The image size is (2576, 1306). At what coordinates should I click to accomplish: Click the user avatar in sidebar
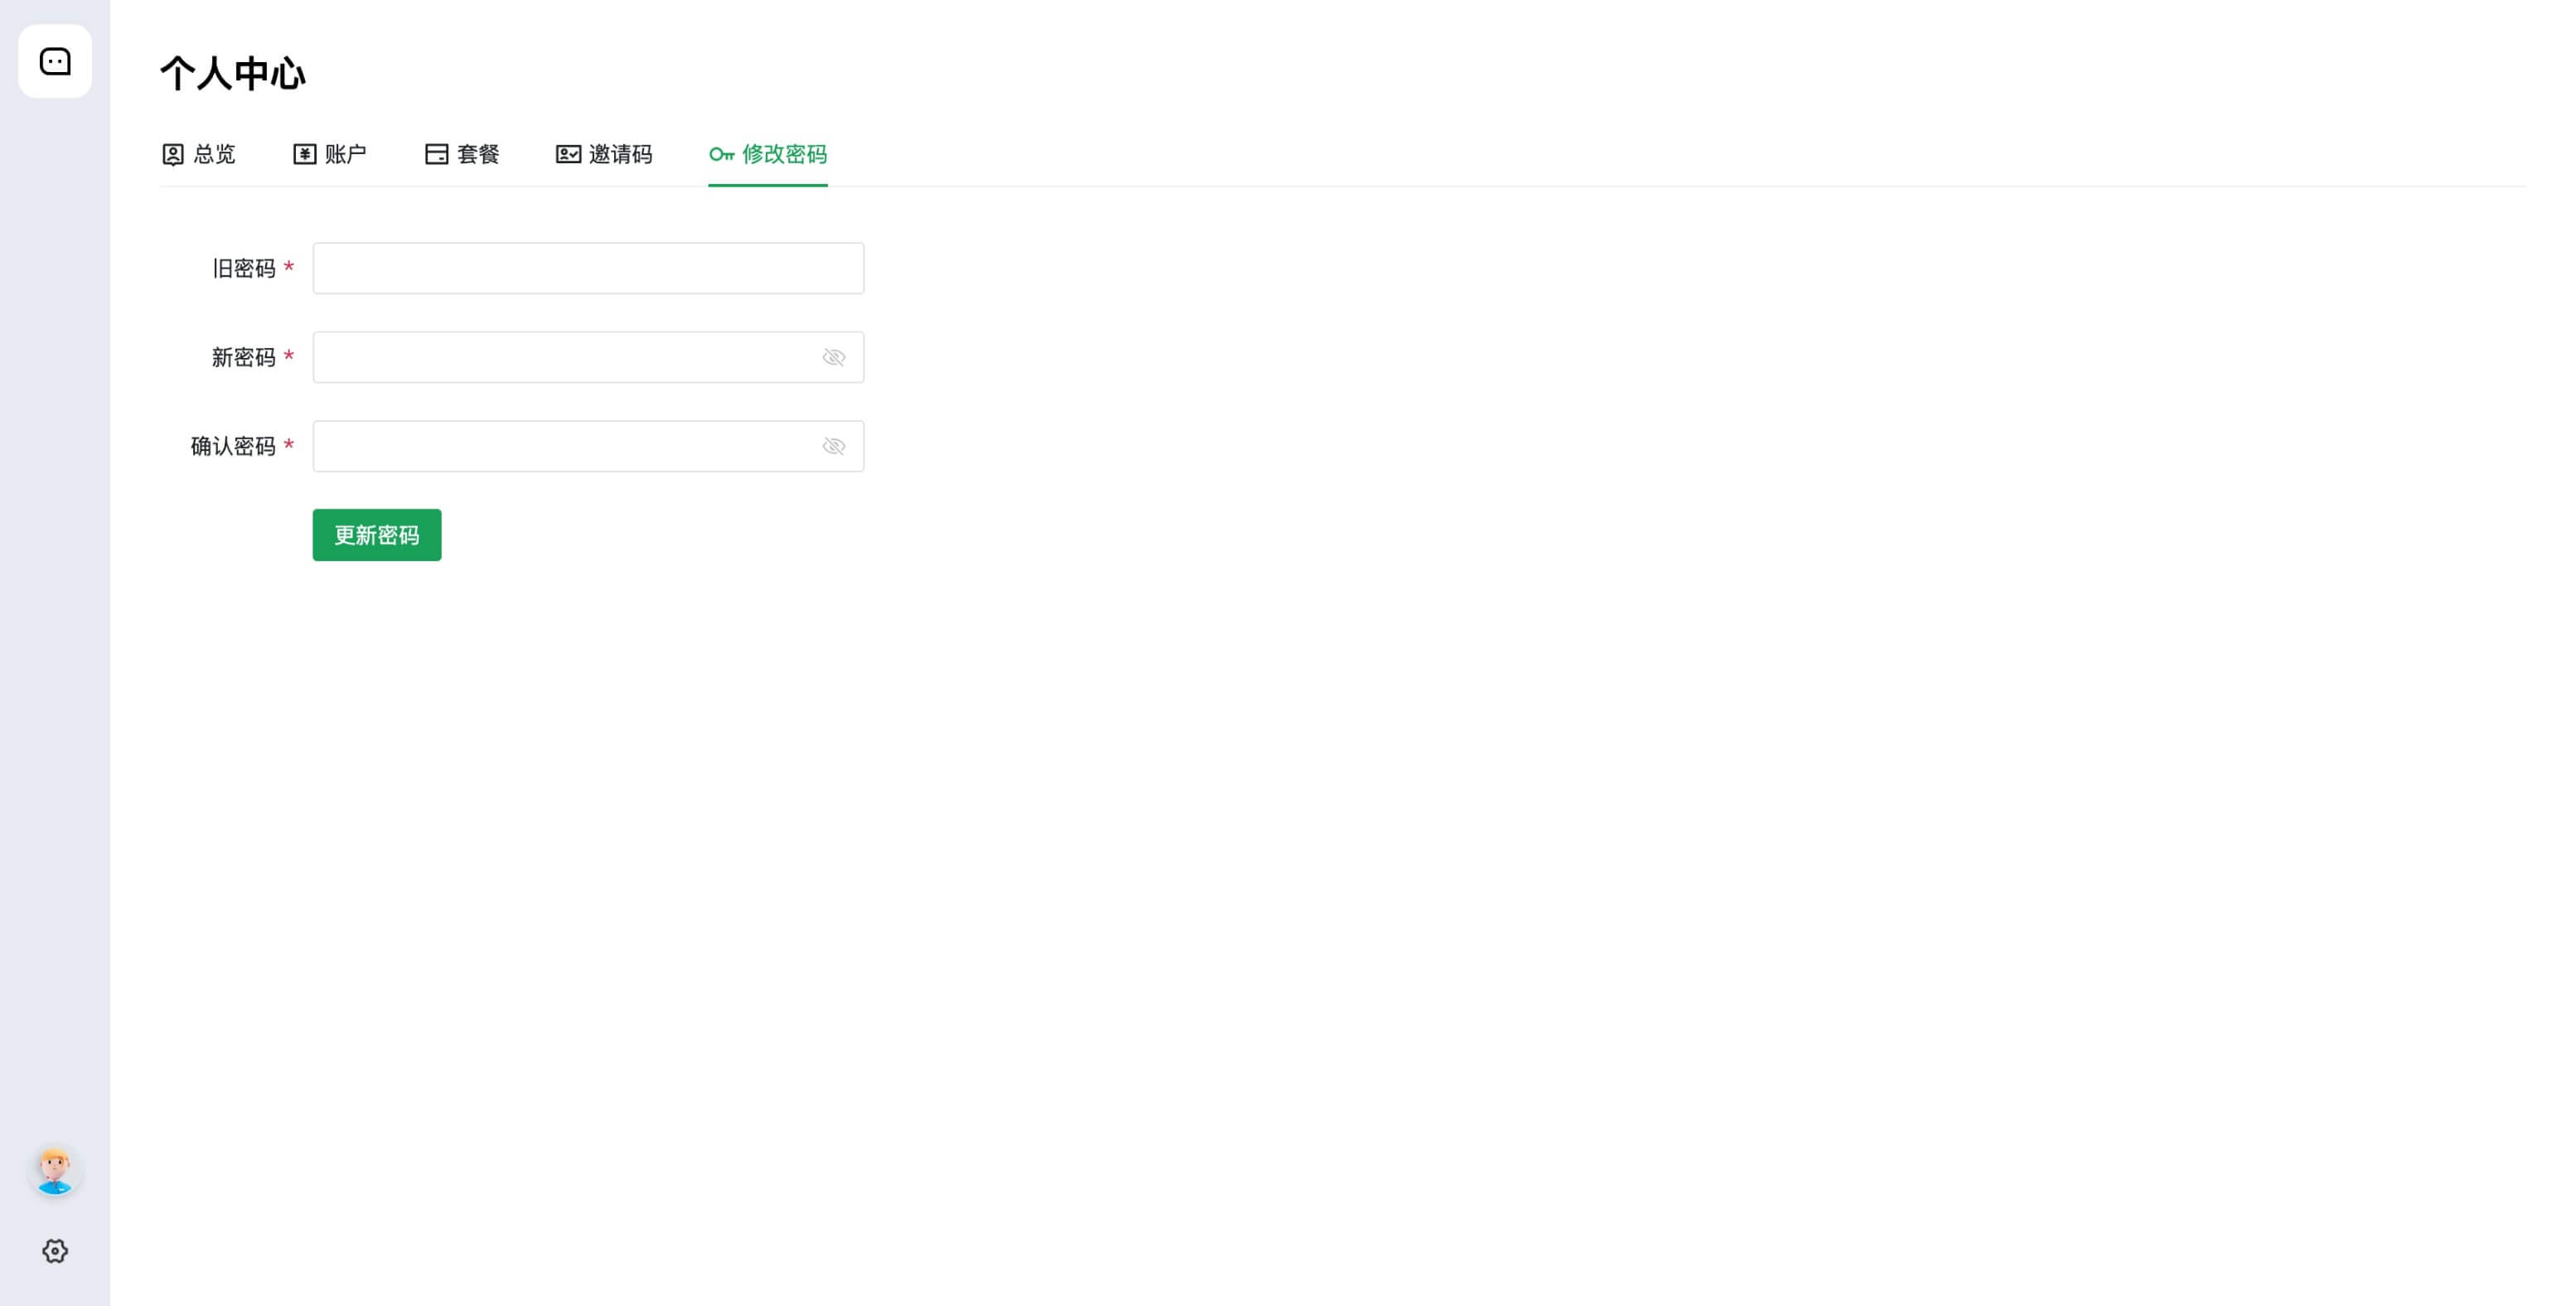(55, 1170)
